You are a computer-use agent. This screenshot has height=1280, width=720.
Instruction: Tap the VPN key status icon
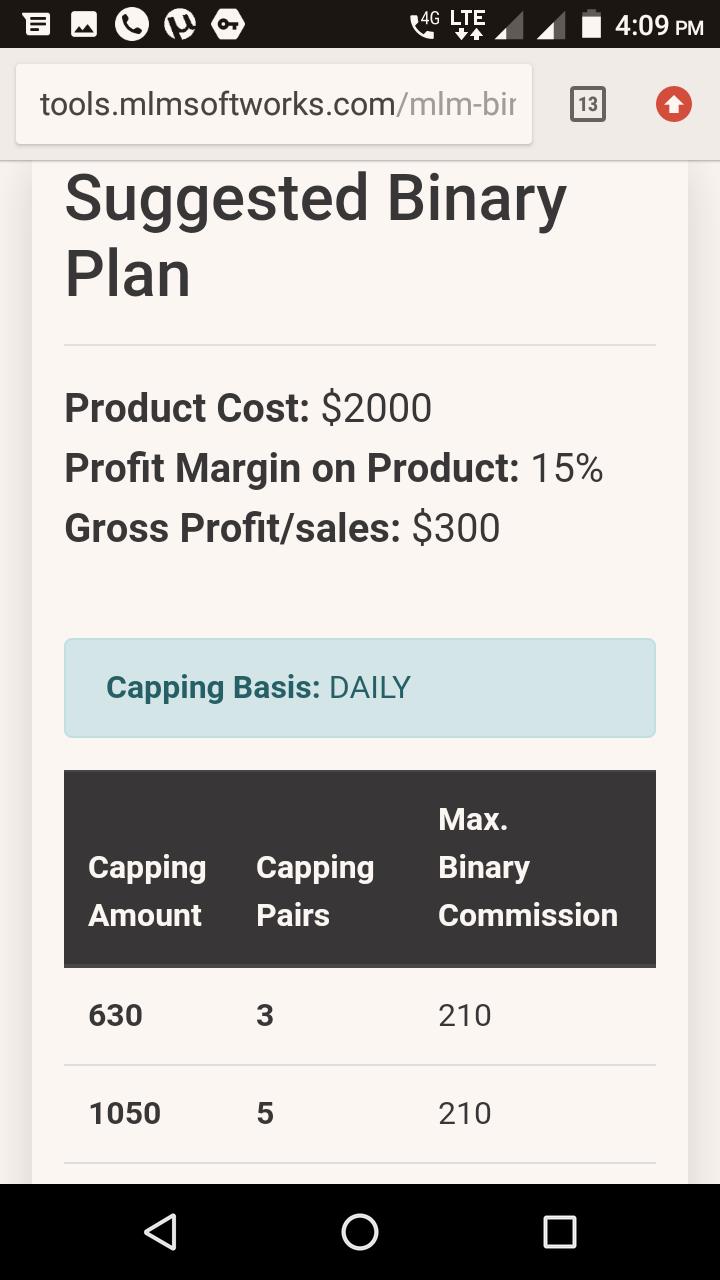click(x=228, y=23)
